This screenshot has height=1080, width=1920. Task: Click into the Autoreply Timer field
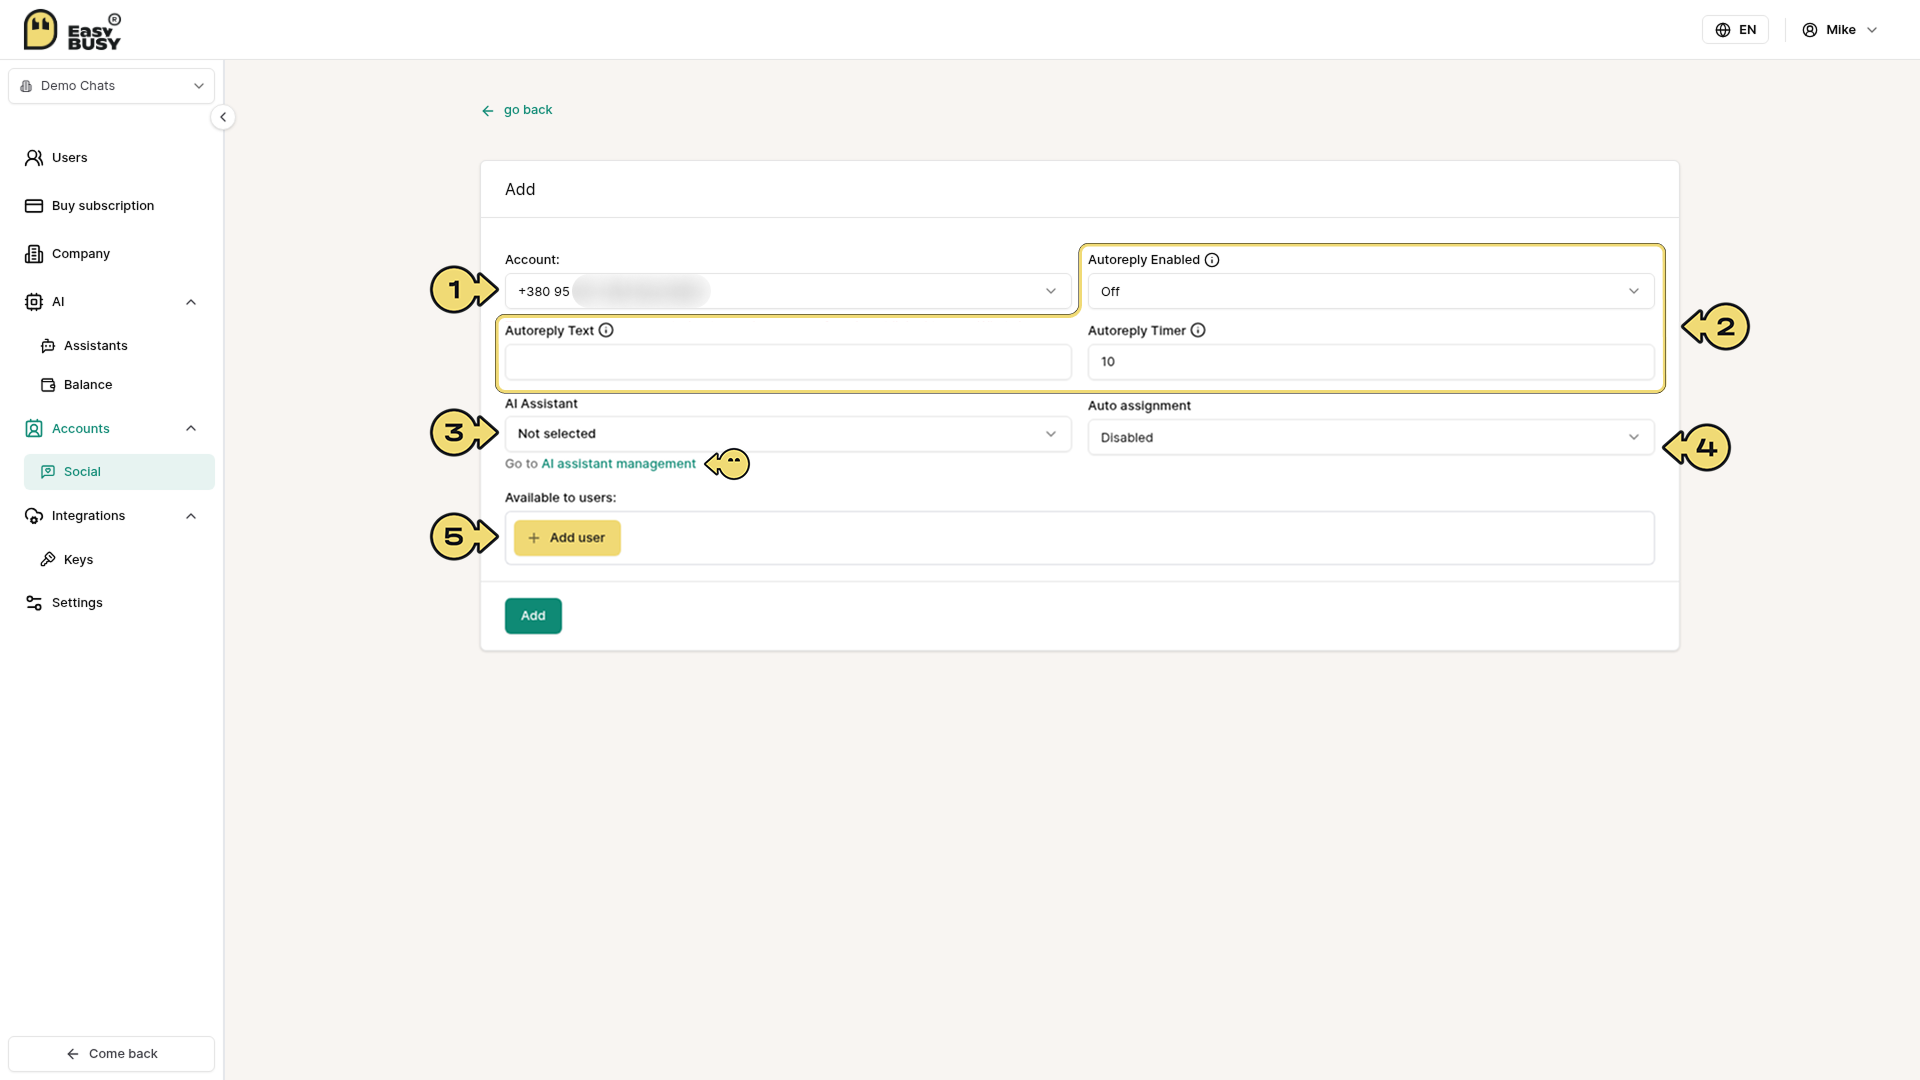1371,362
